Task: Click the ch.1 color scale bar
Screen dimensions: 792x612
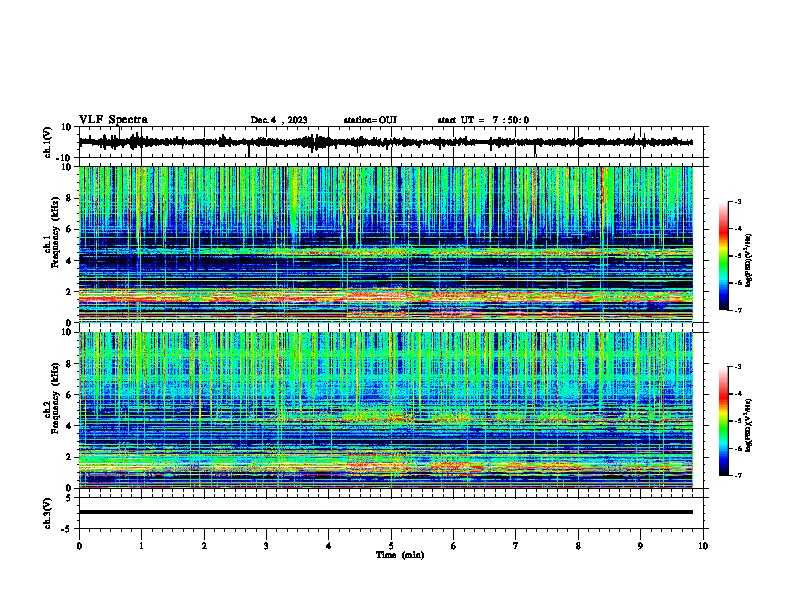Action: (x=724, y=256)
